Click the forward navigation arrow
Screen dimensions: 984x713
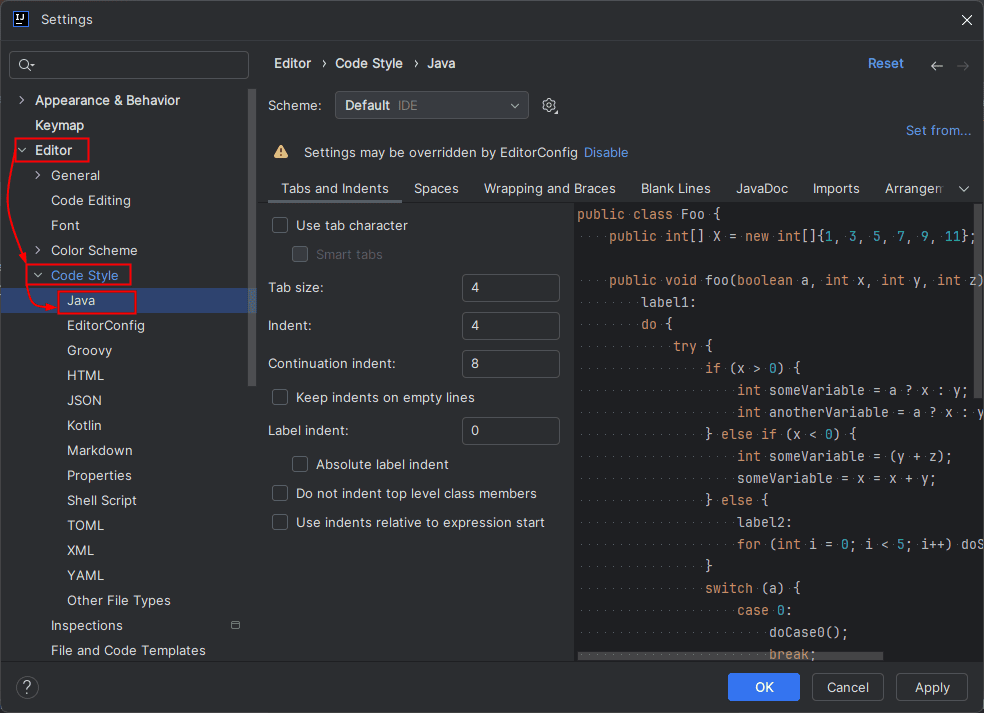[962, 65]
